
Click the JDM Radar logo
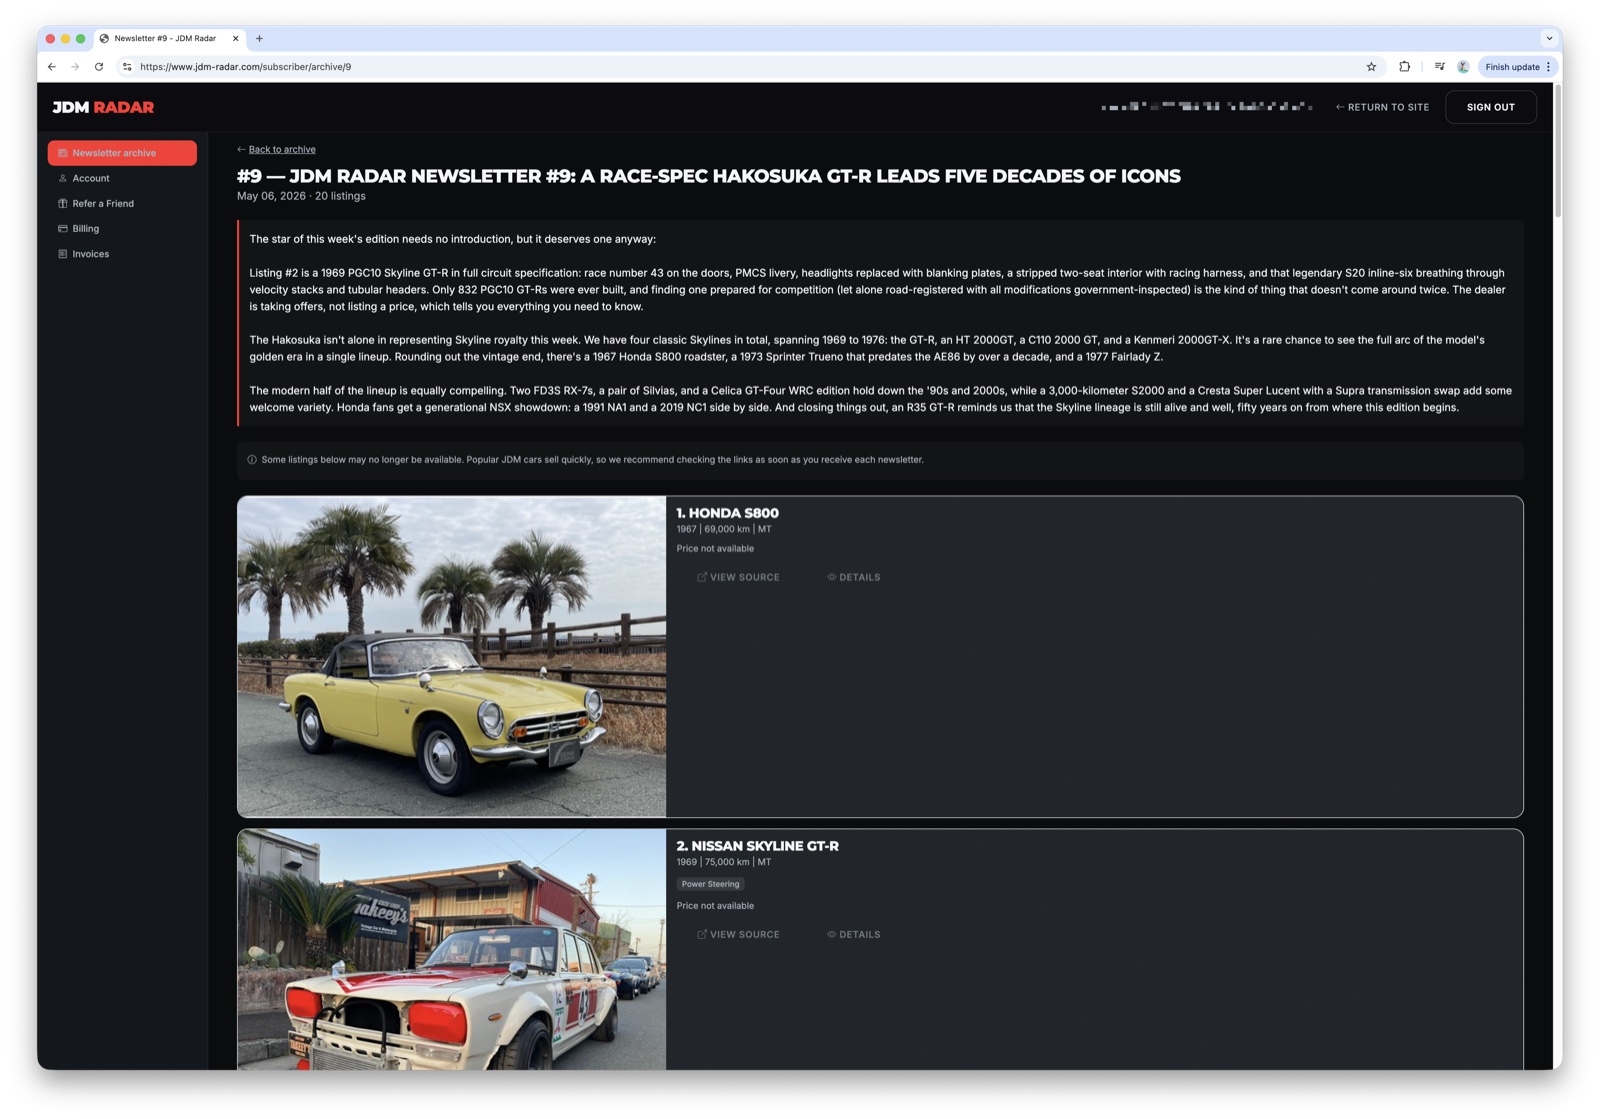coord(103,107)
